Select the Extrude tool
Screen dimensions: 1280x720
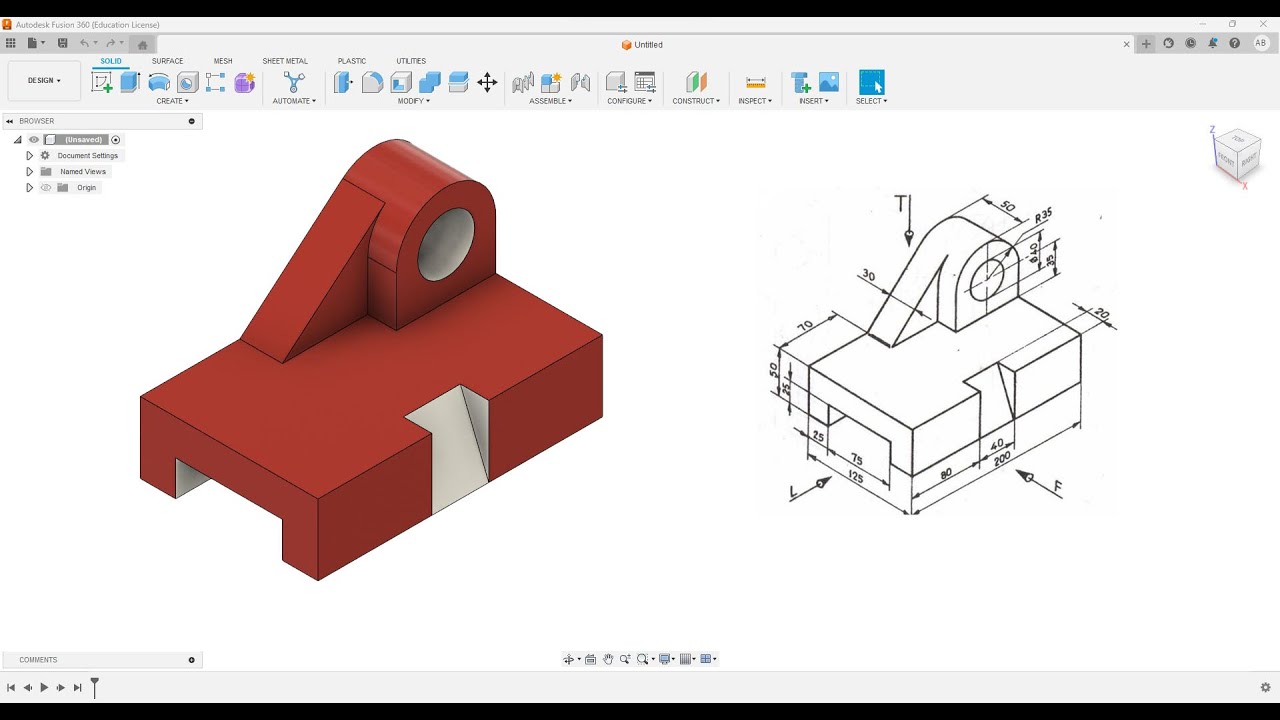pyautogui.click(x=130, y=83)
